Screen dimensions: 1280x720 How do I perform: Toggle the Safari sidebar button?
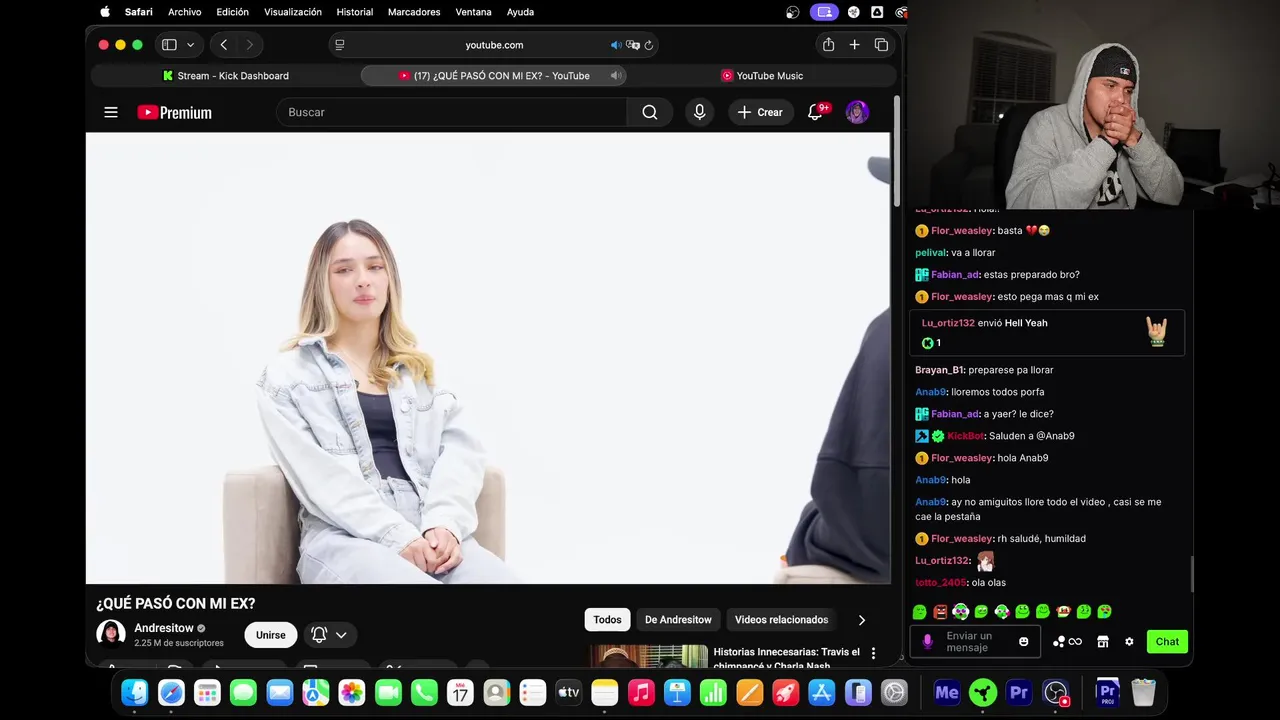pos(169,45)
